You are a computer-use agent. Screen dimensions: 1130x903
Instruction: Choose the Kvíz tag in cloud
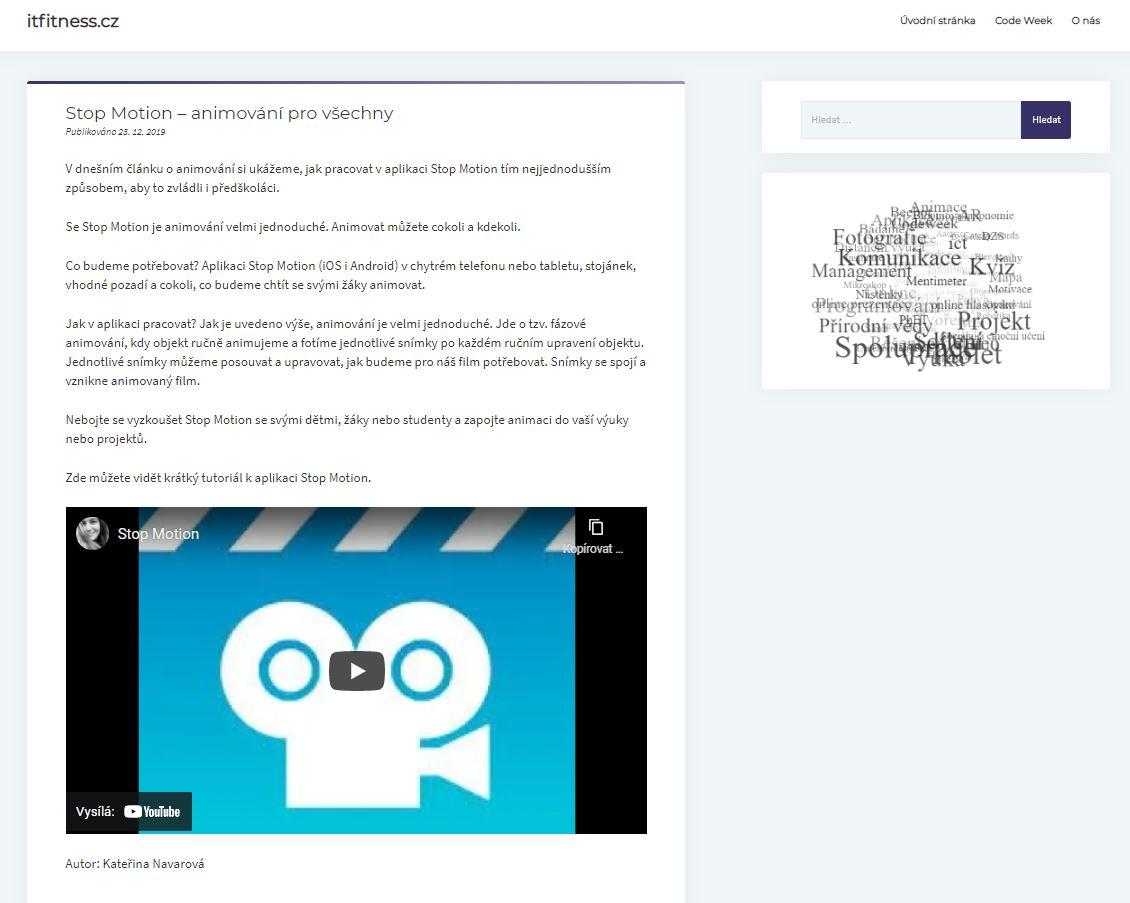(991, 268)
